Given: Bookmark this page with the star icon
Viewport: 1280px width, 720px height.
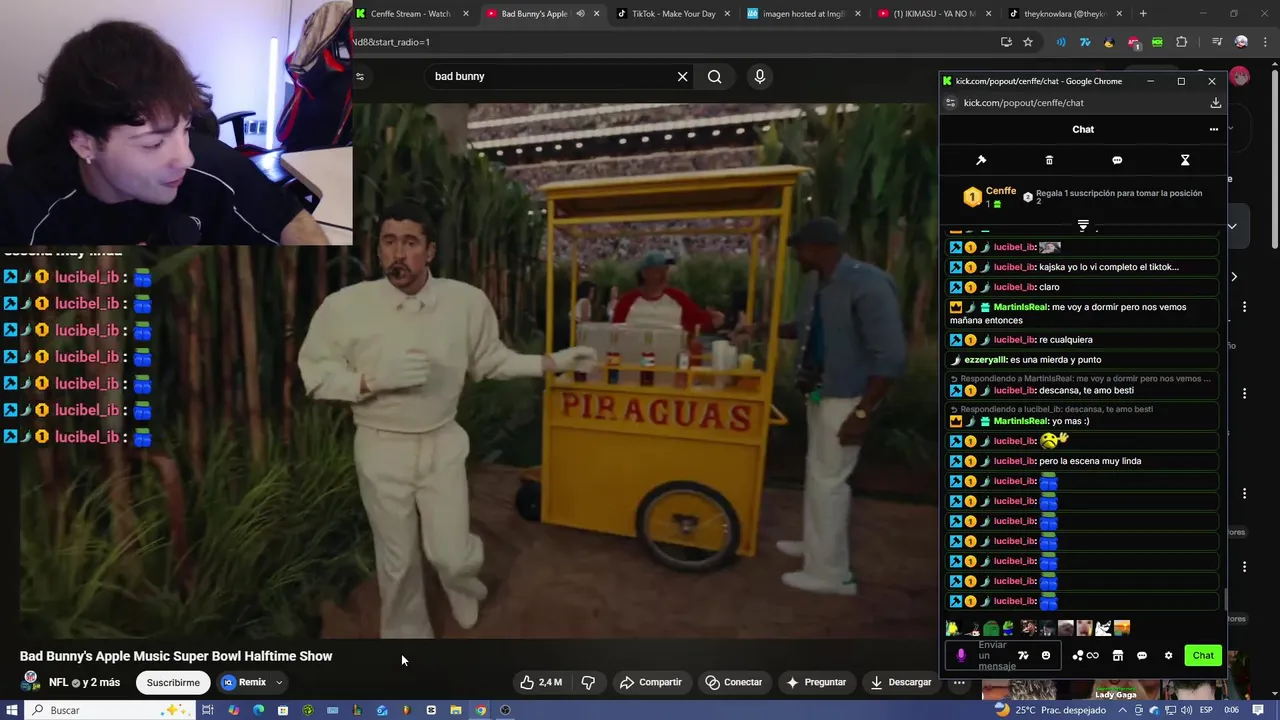Looking at the screenshot, I should coord(1028,42).
